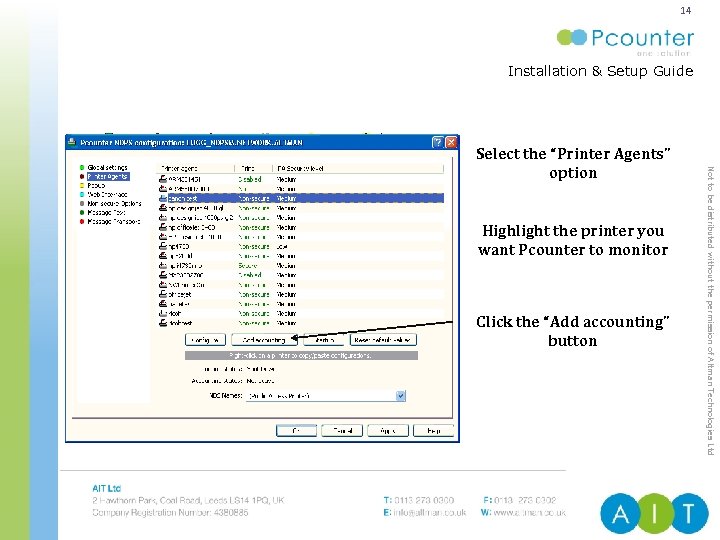
Task: Click the Reset default values button
Action: [383, 340]
